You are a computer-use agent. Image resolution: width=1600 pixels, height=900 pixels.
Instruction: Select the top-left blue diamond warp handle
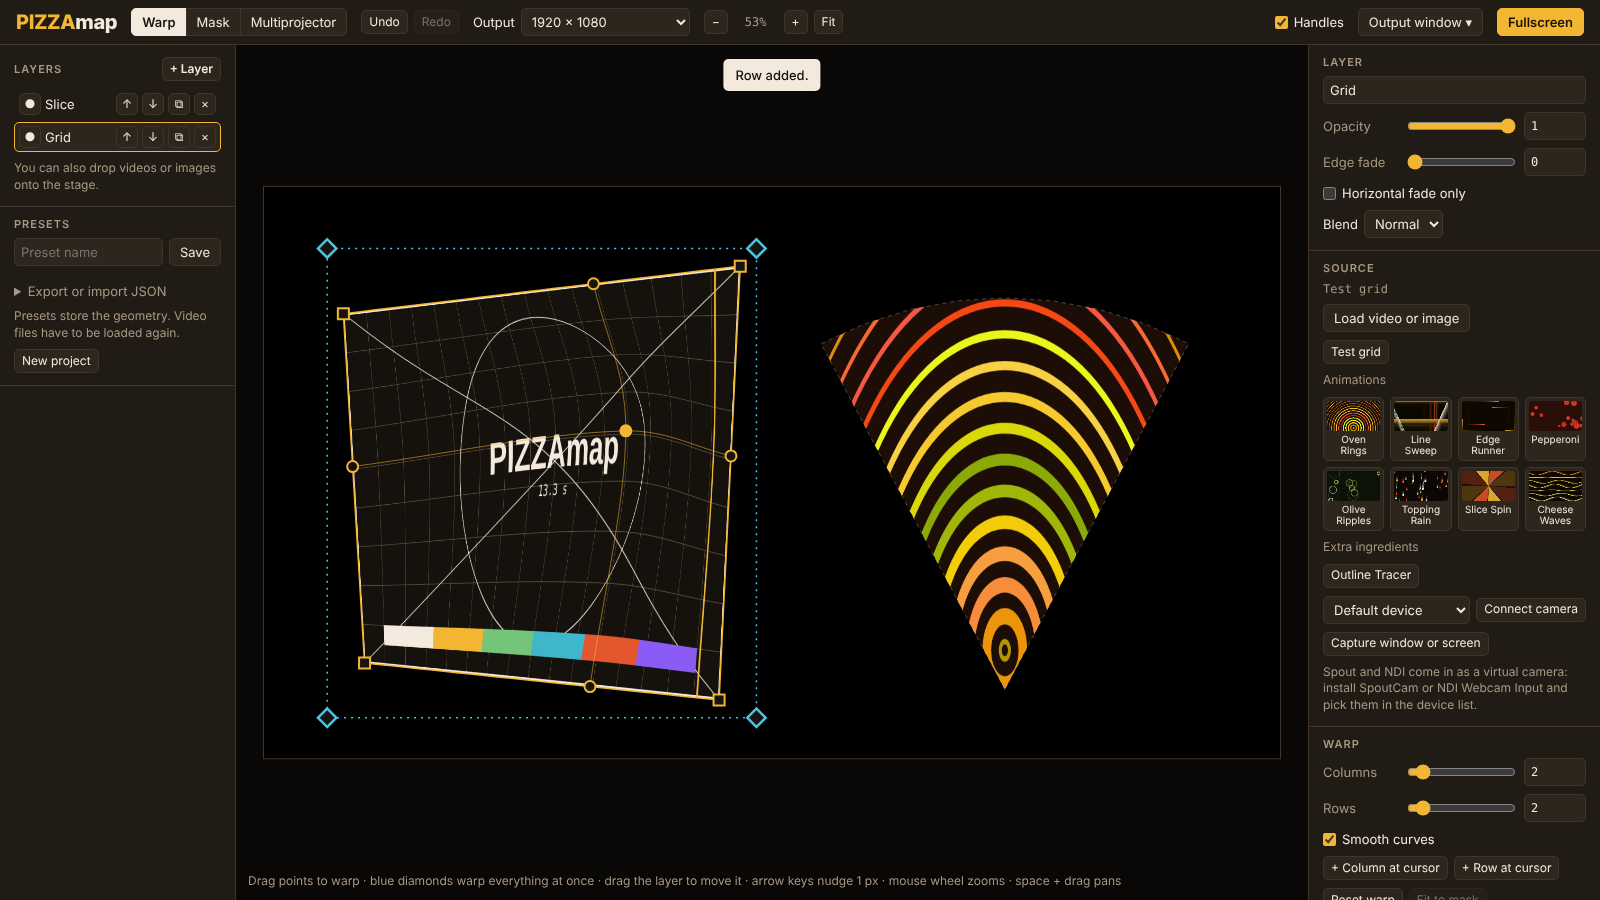pyautogui.click(x=327, y=248)
